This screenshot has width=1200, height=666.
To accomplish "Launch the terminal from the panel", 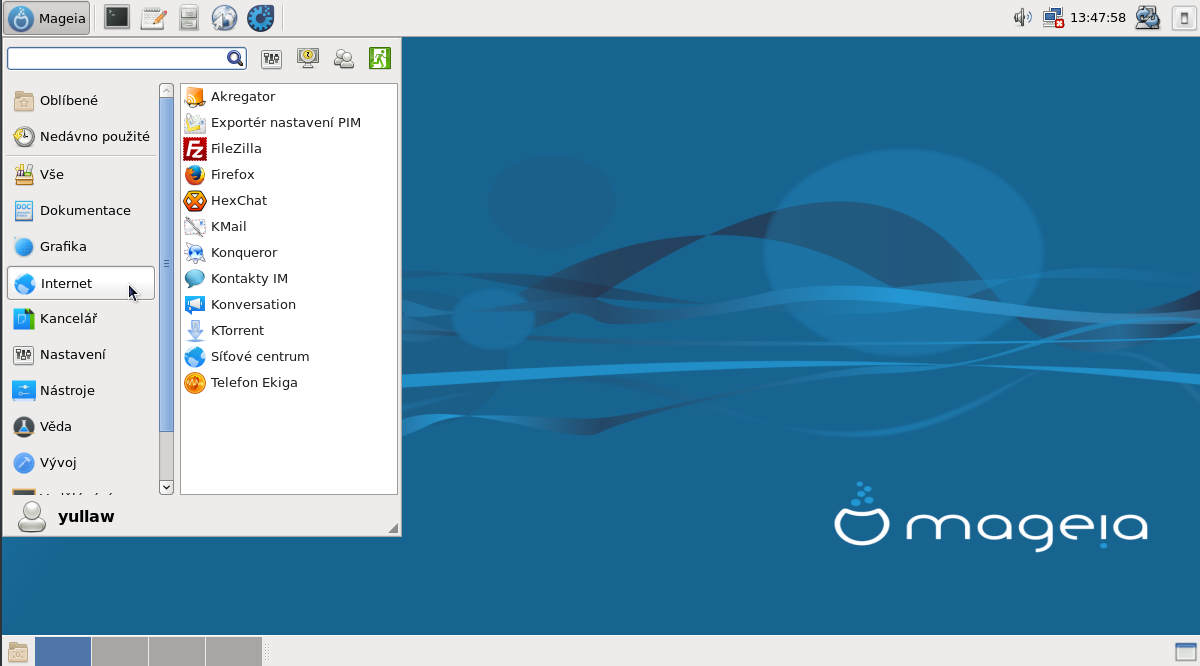I will pos(117,17).
